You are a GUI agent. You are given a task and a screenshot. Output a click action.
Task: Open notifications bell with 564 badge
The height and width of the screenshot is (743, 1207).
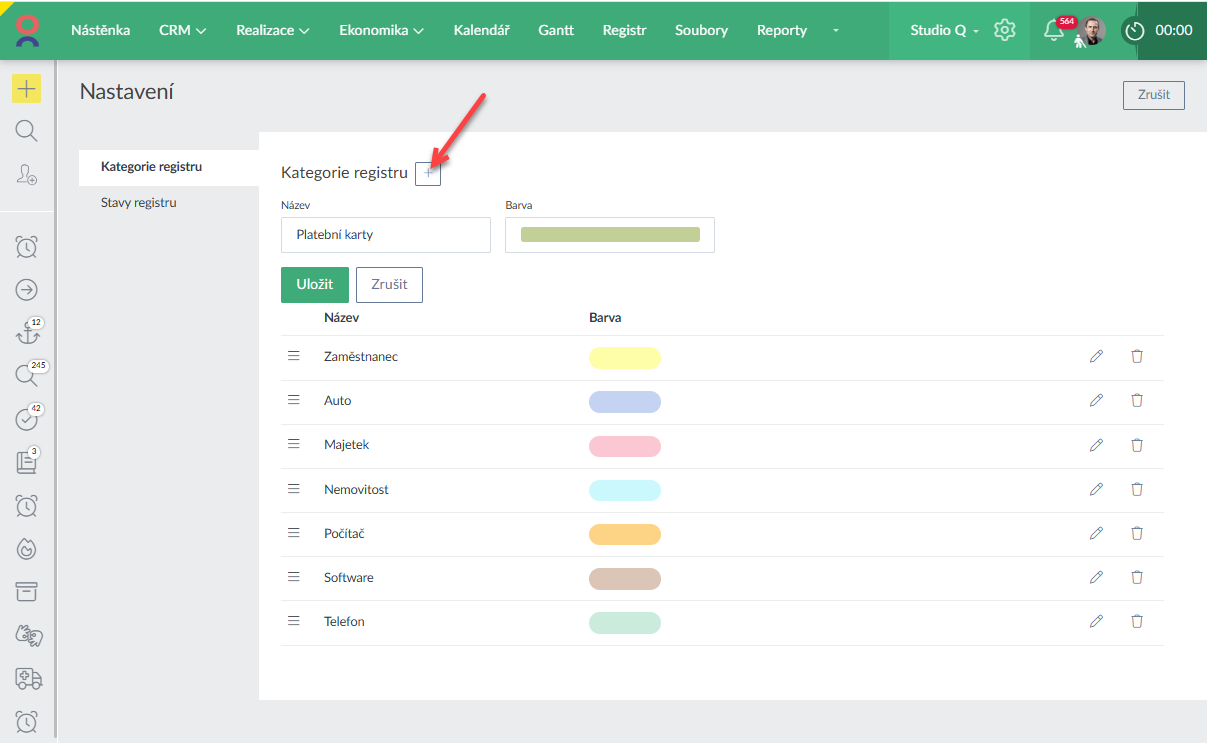(x=1053, y=30)
